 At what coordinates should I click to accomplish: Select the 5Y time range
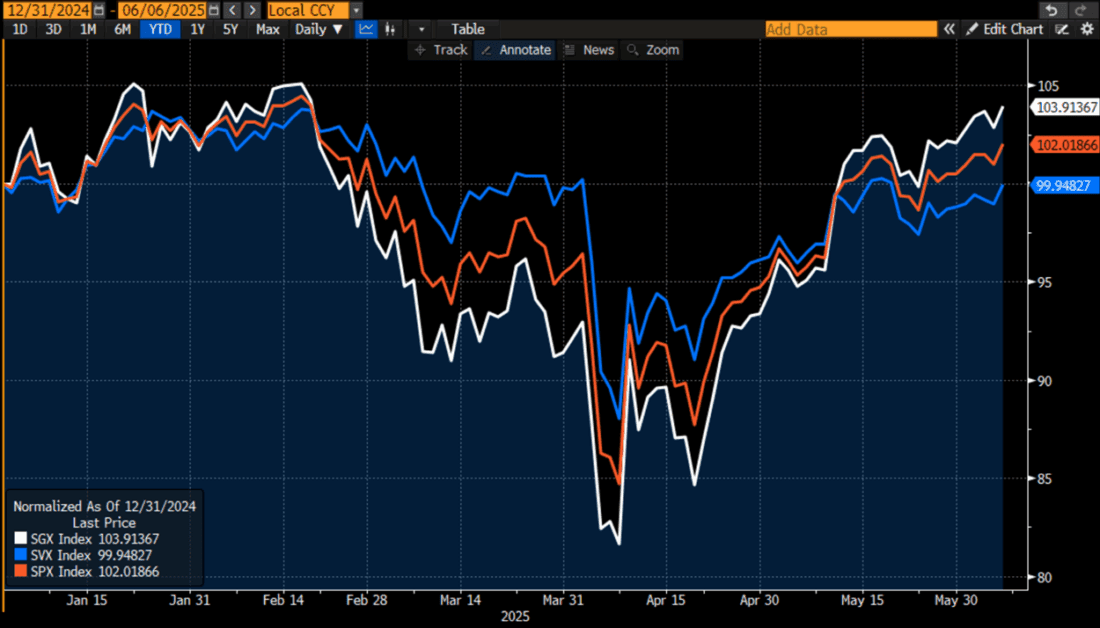tap(230, 29)
